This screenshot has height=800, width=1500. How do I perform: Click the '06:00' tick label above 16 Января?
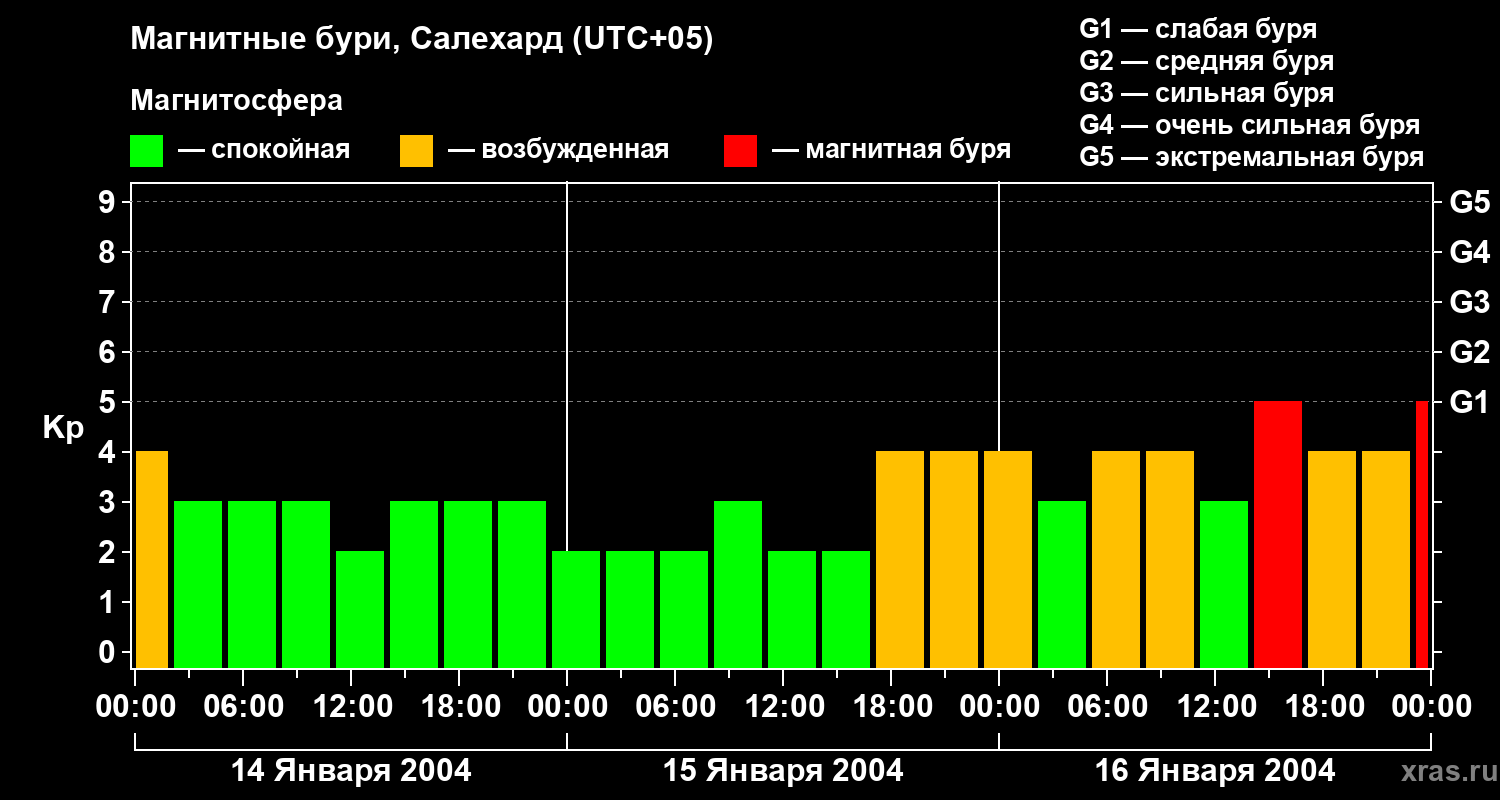pyautogui.click(x=1107, y=707)
